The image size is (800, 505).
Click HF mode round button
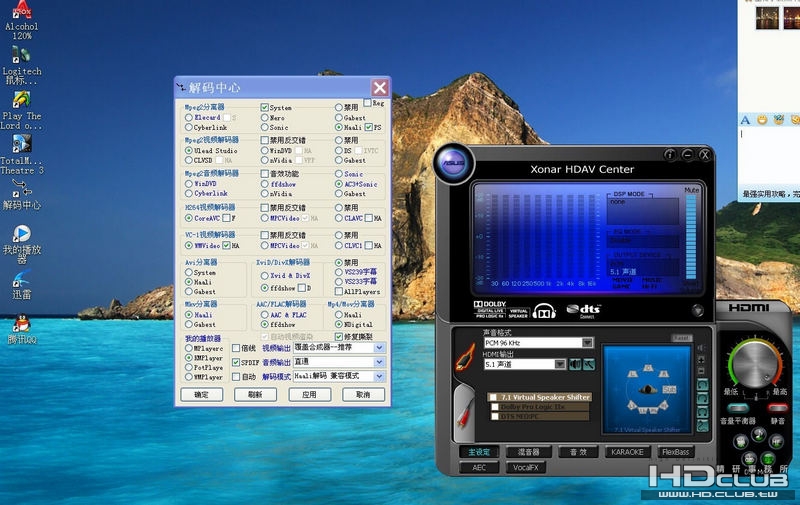777,441
